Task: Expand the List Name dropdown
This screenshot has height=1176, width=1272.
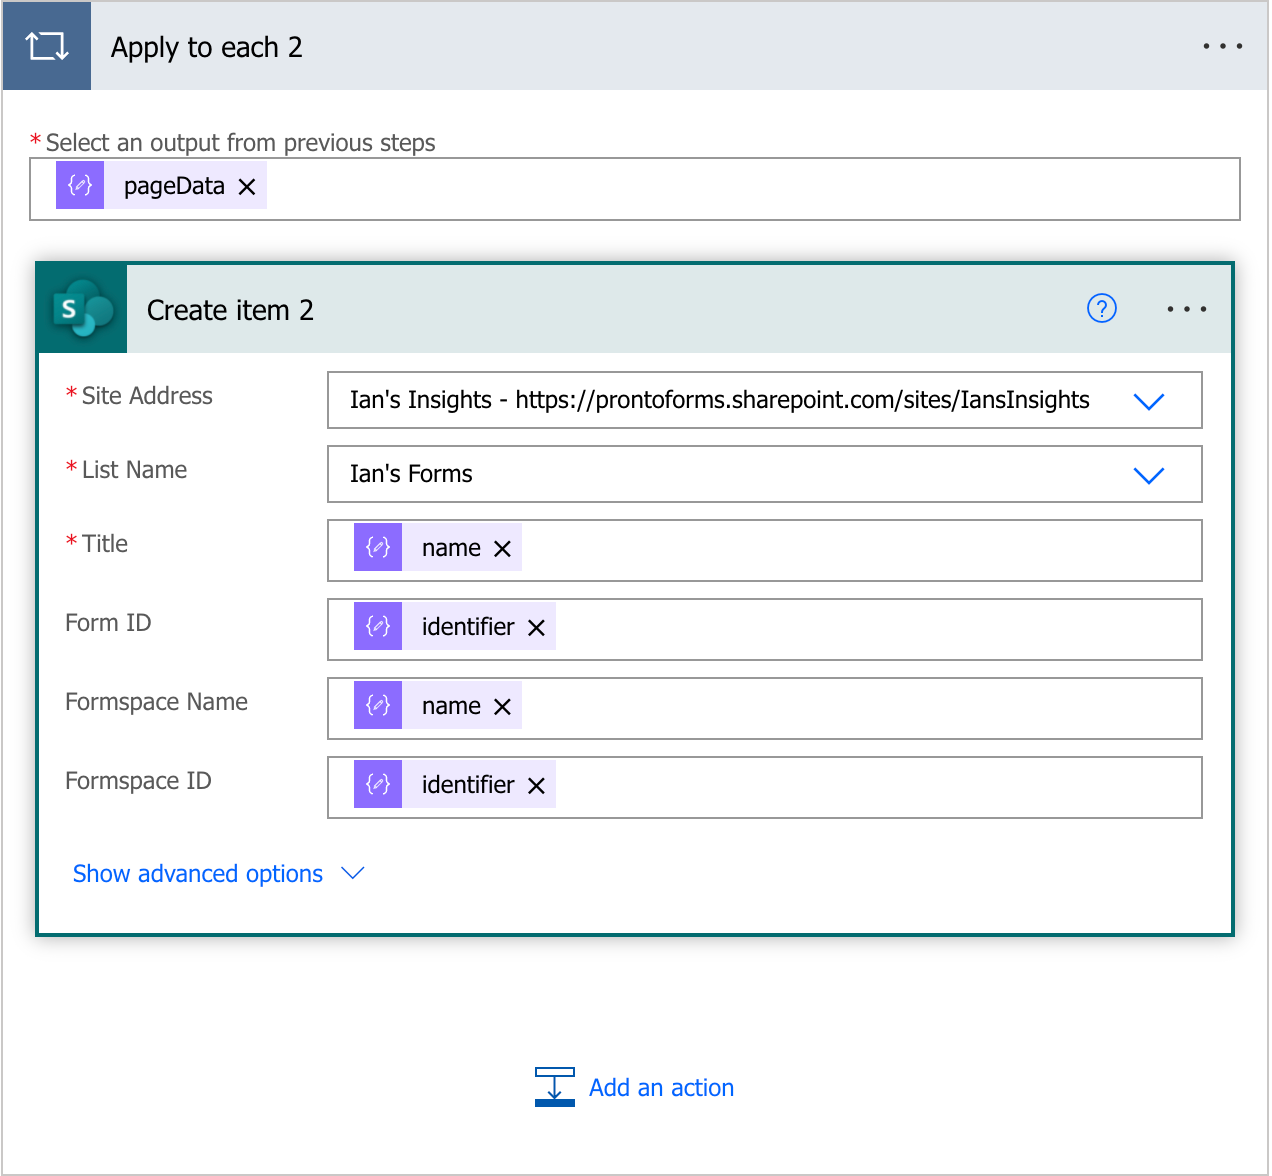Action: tap(1148, 475)
